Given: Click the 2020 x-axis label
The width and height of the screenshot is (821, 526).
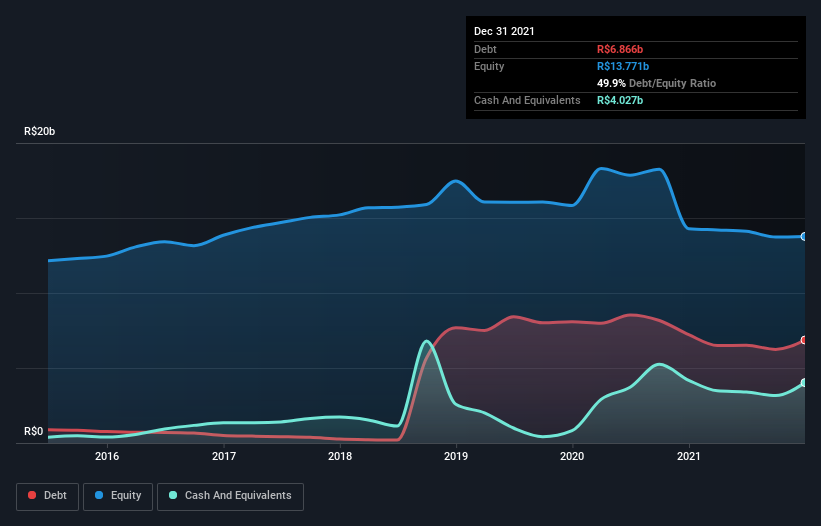Looking at the screenshot, I should tap(572, 456).
